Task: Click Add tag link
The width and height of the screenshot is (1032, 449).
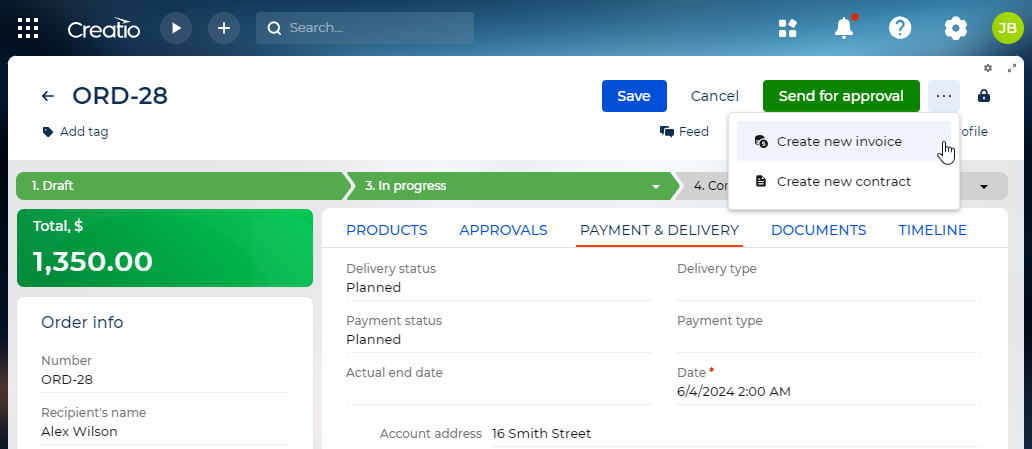Action: click(84, 132)
